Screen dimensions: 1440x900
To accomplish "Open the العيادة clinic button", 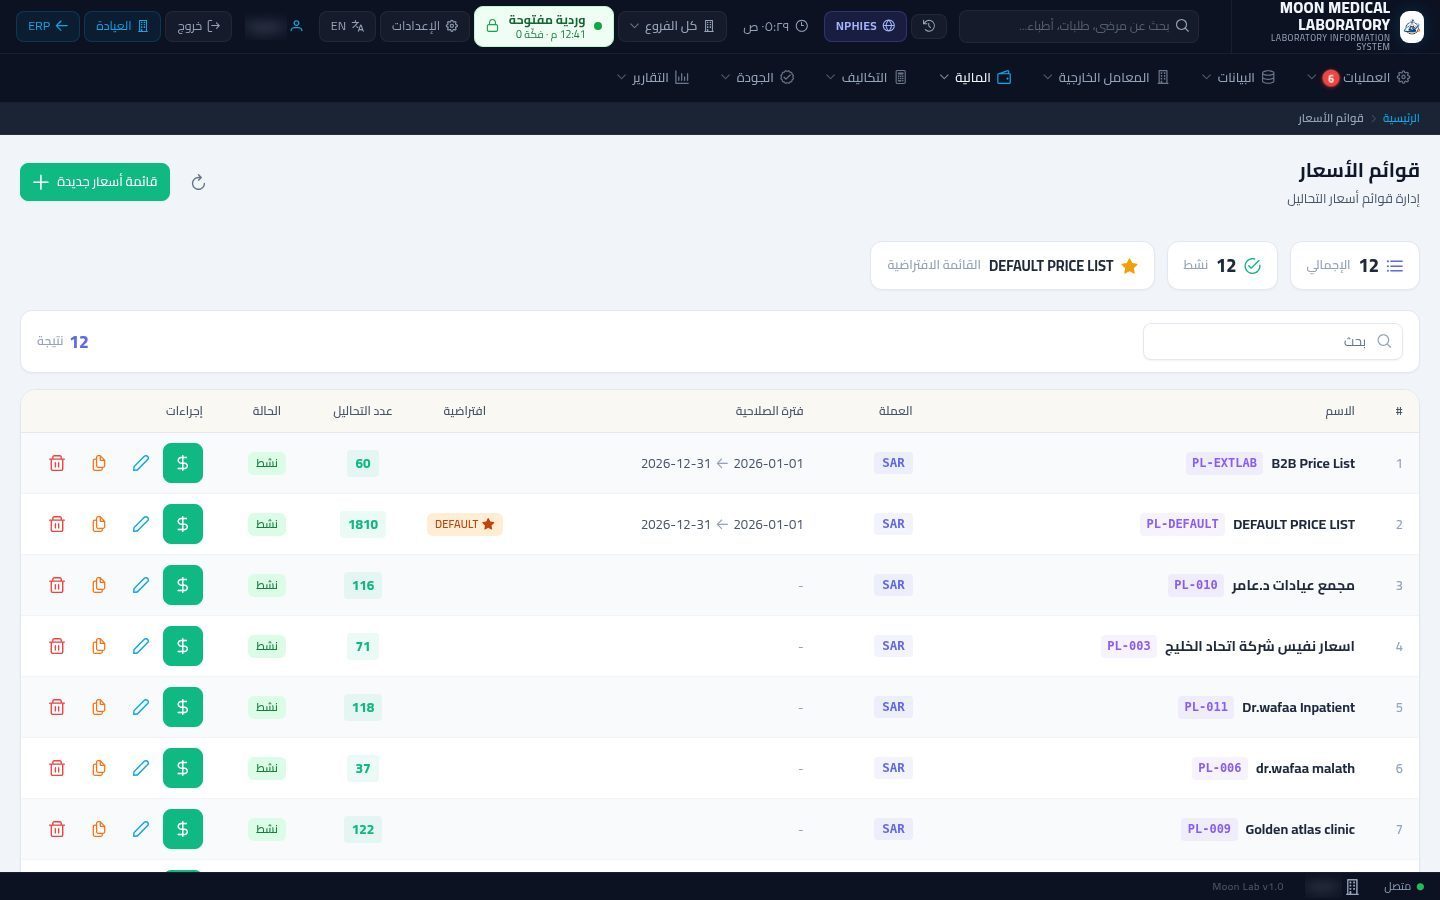I will click(x=122, y=26).
